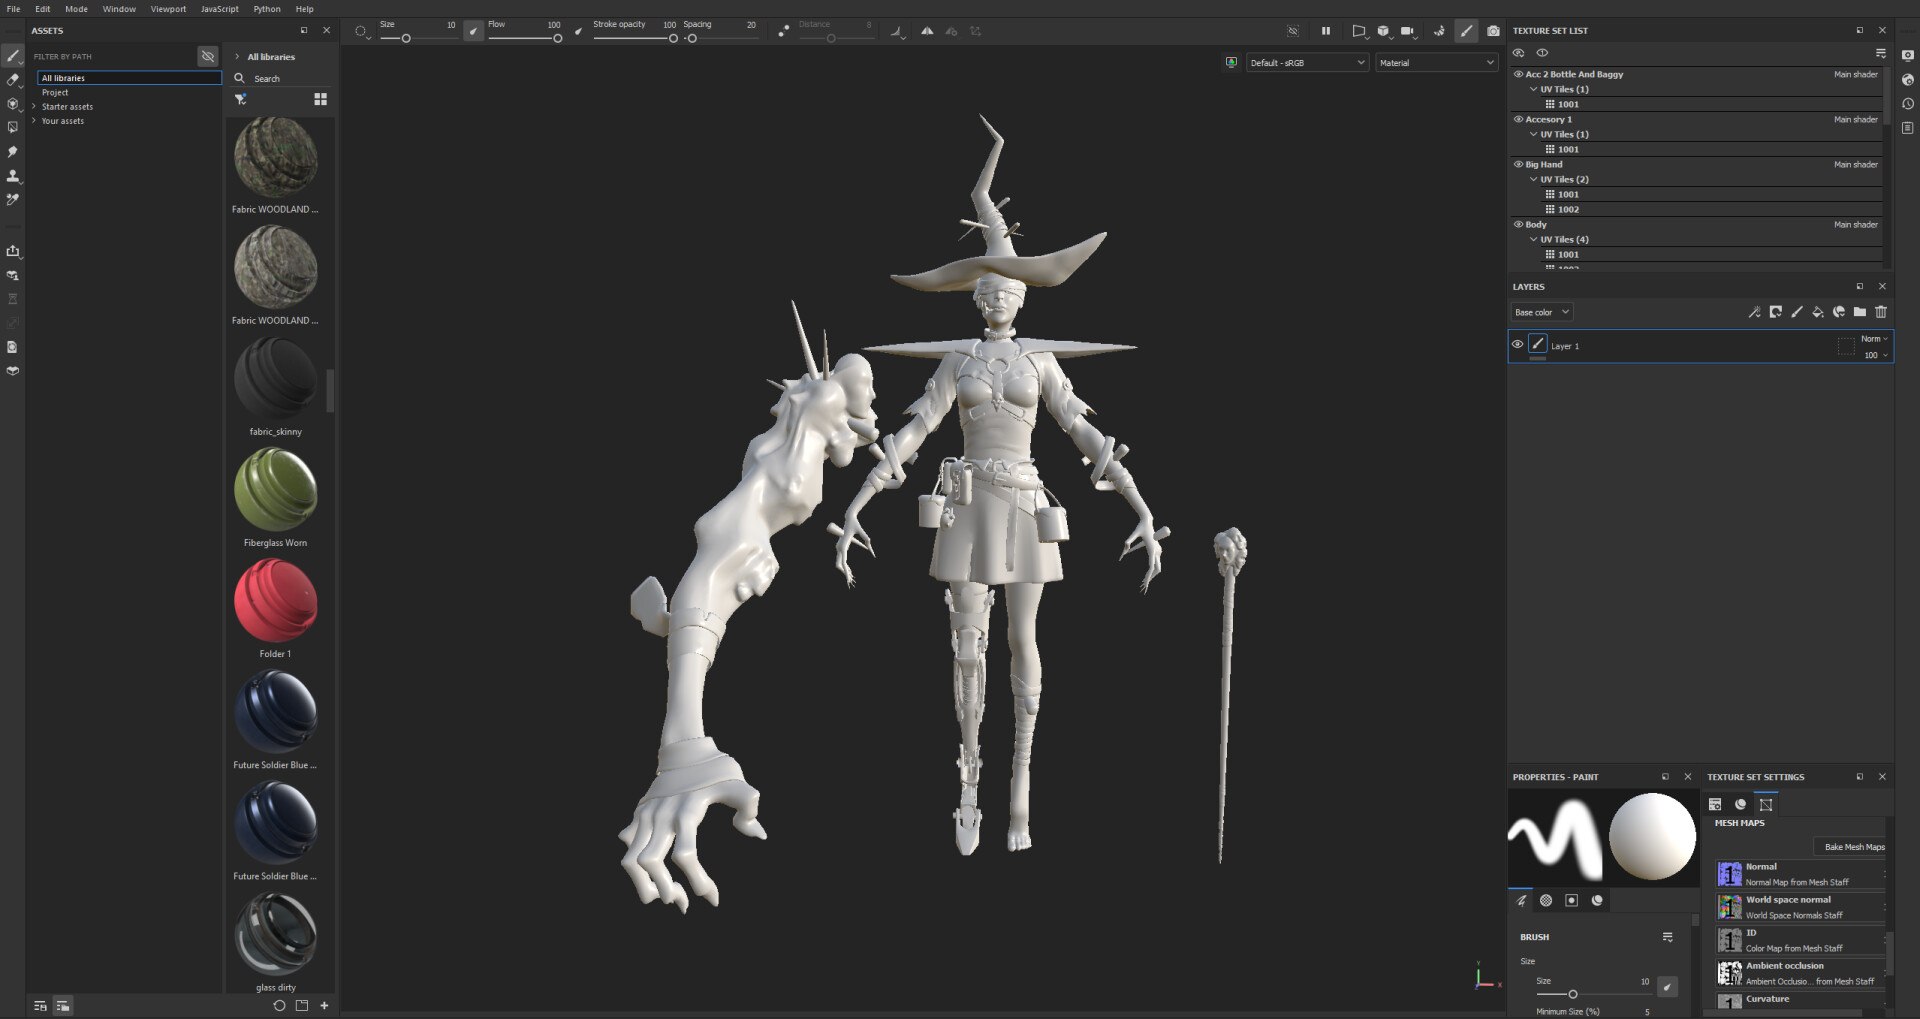Delete layer with the trash icon
The image size is (1920, 1019).
1881,312
